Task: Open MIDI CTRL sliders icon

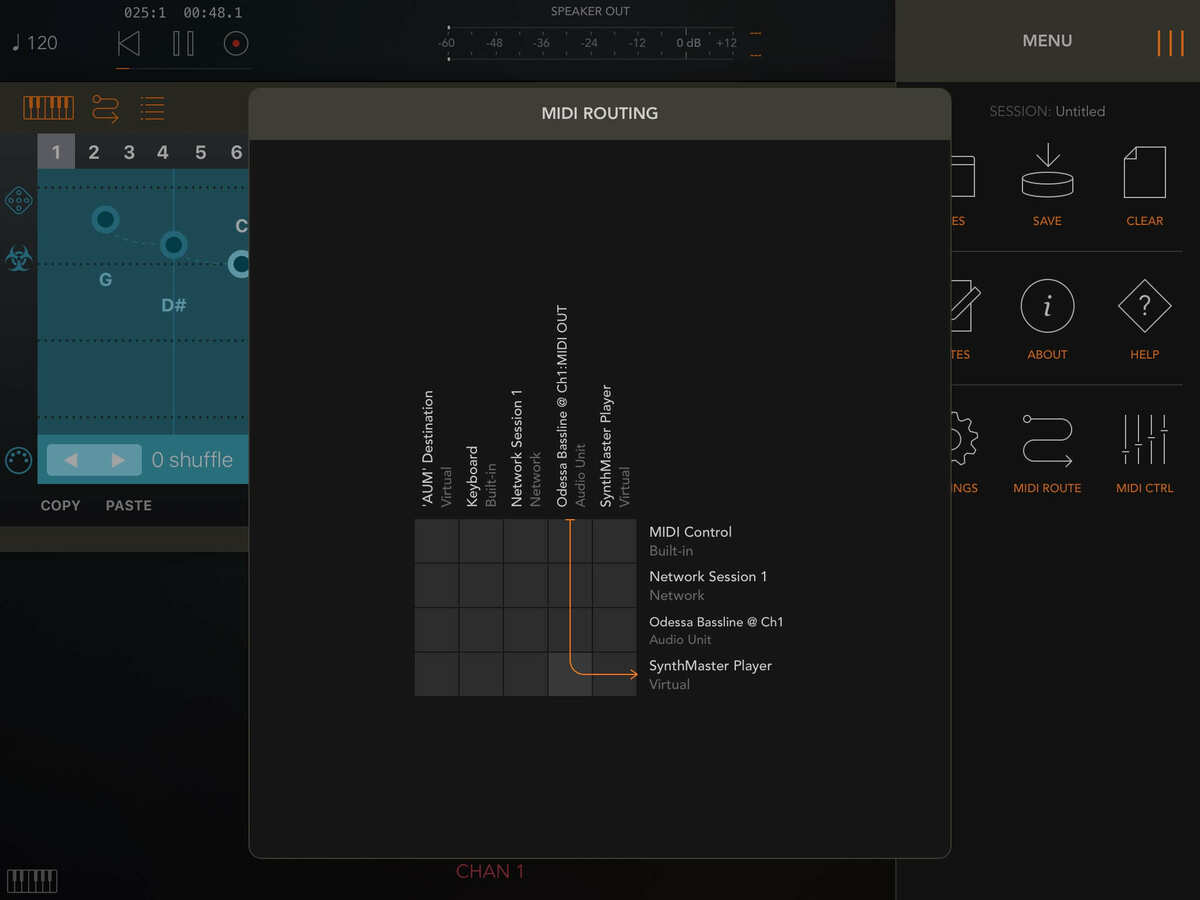Action: [1145, 453]
